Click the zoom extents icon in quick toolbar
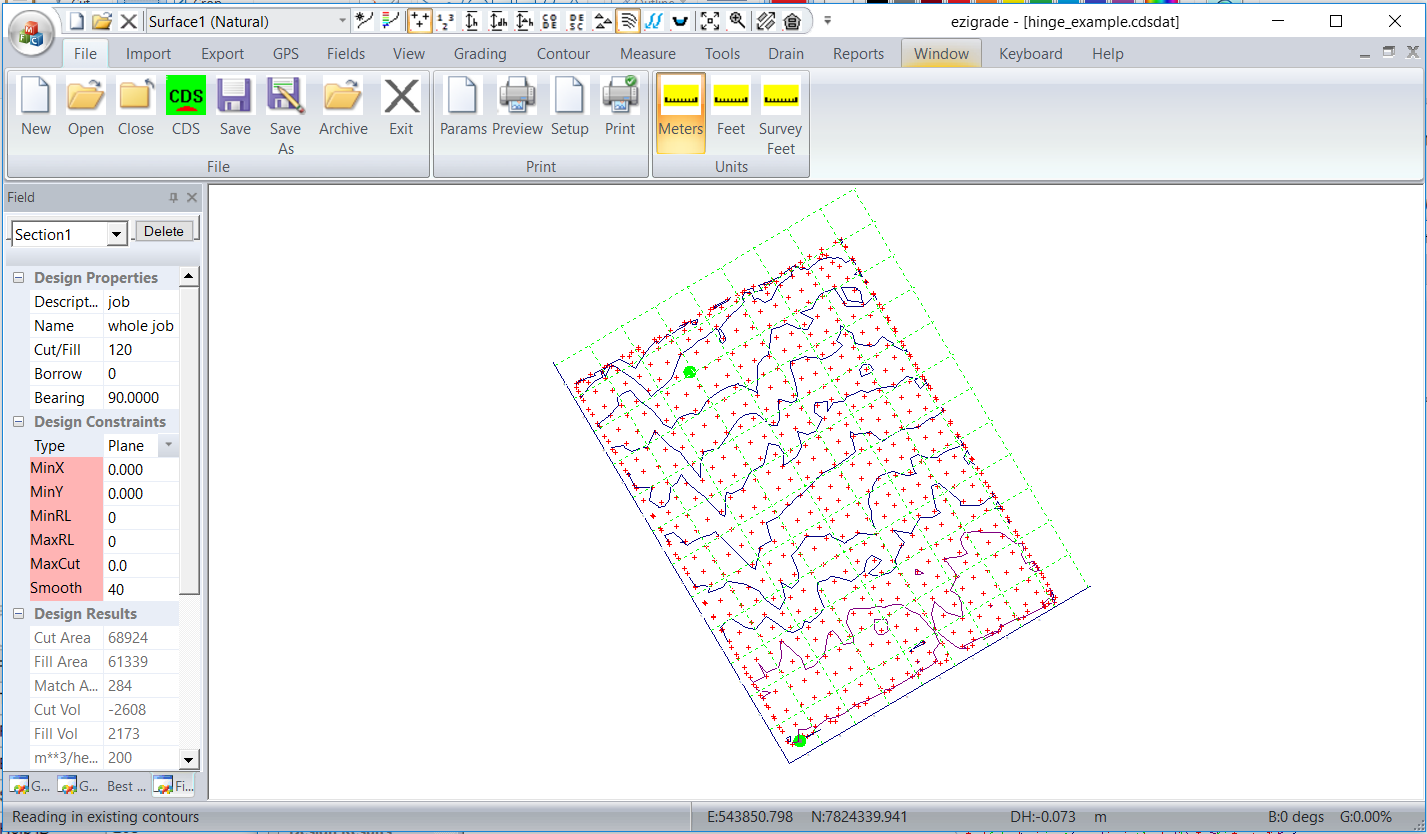The image size is (1427, 834). [x=709, y=20]
